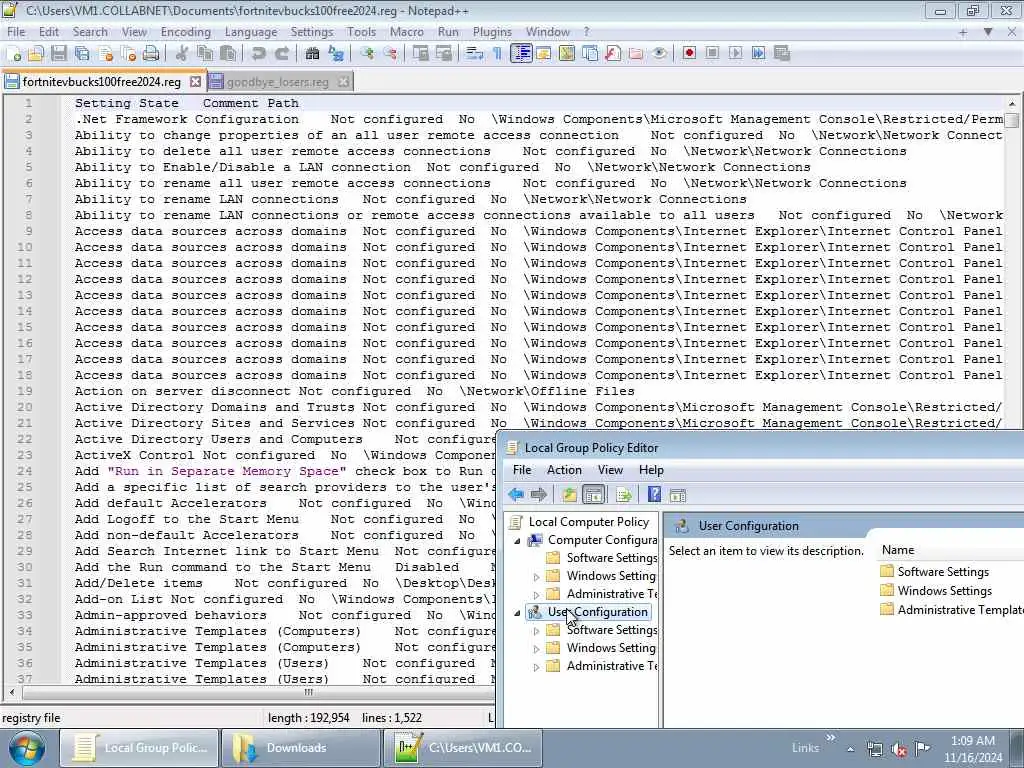Switch to the goodbye_losers.reg tab

pos(280,82)
